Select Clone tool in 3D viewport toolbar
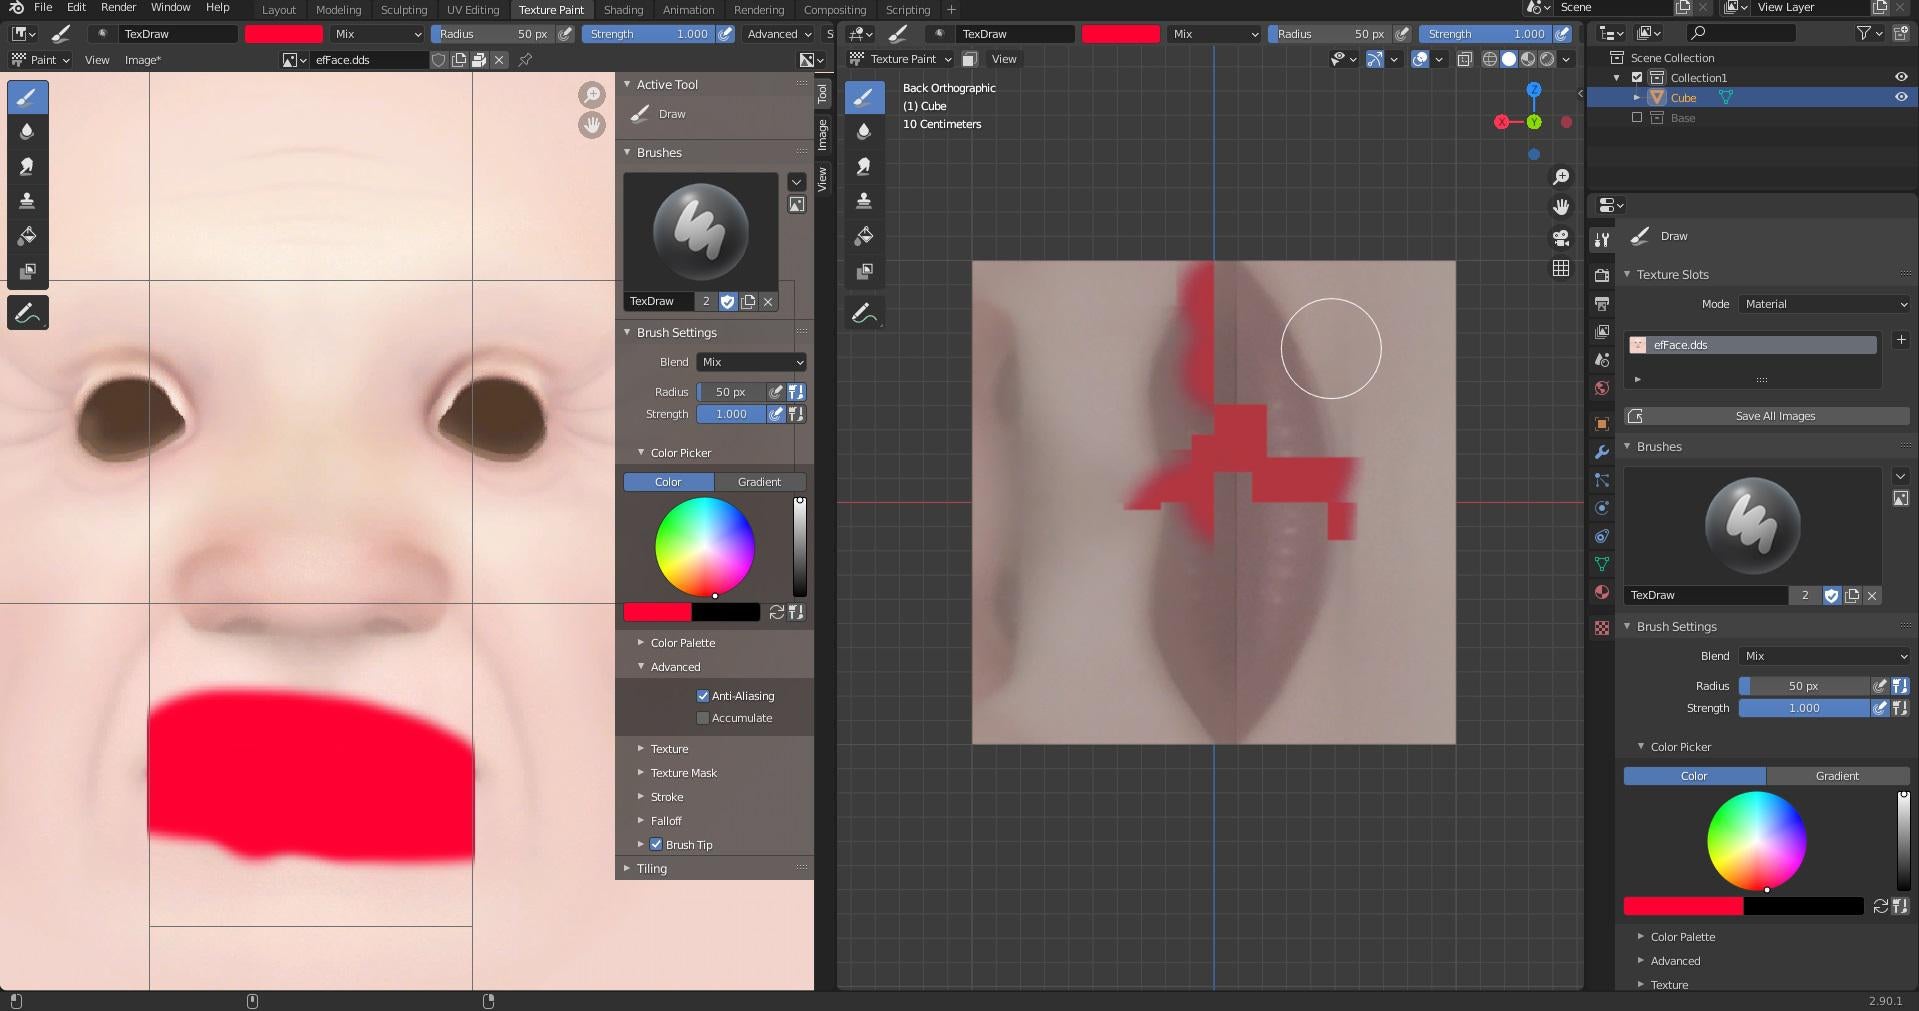 pyautogui.click(x=865, y=201)
